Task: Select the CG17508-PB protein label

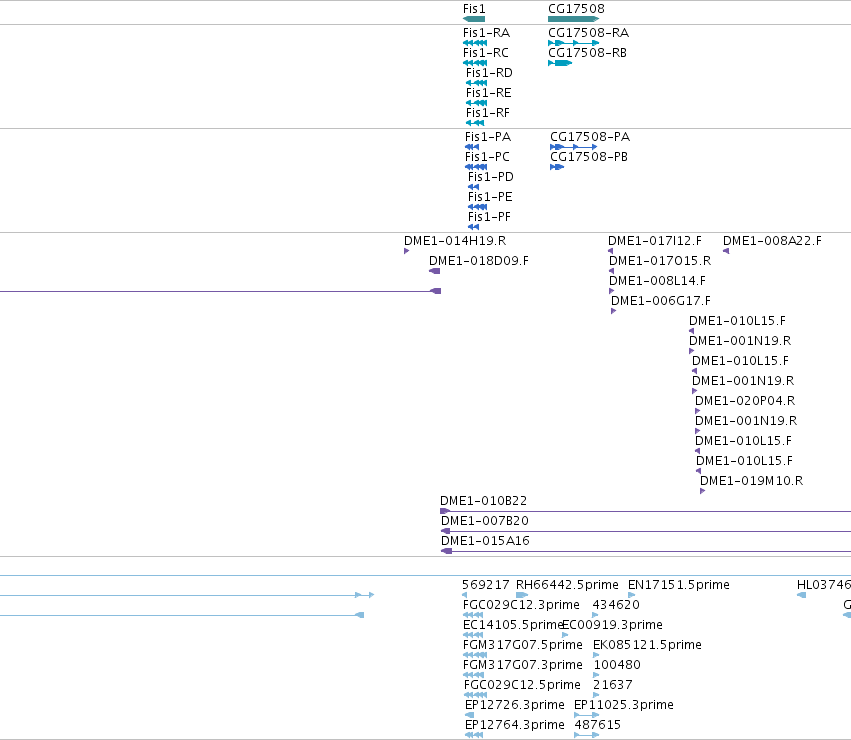Action: [x=589, y=157]
